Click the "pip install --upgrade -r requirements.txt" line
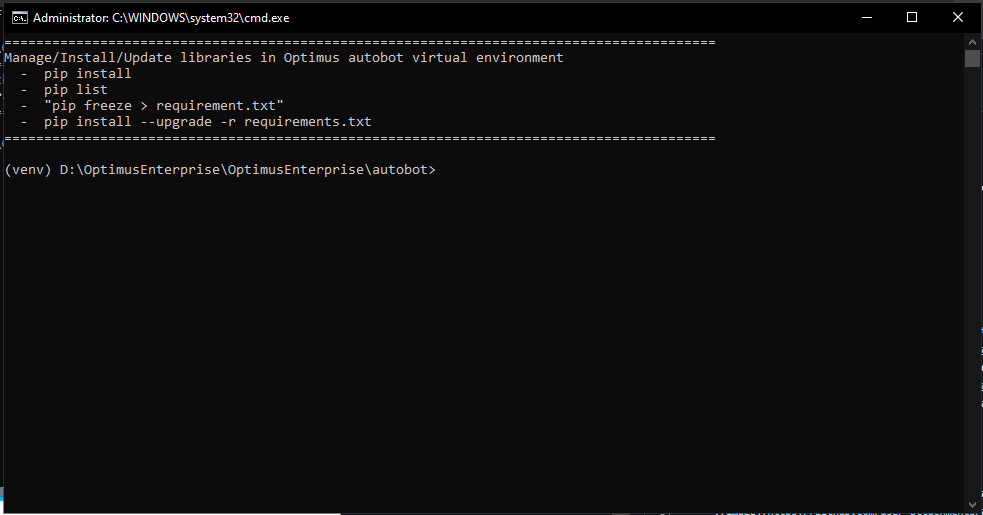Image resolution: width=983 pixels, height=515 pixels. tap(207, 122)
